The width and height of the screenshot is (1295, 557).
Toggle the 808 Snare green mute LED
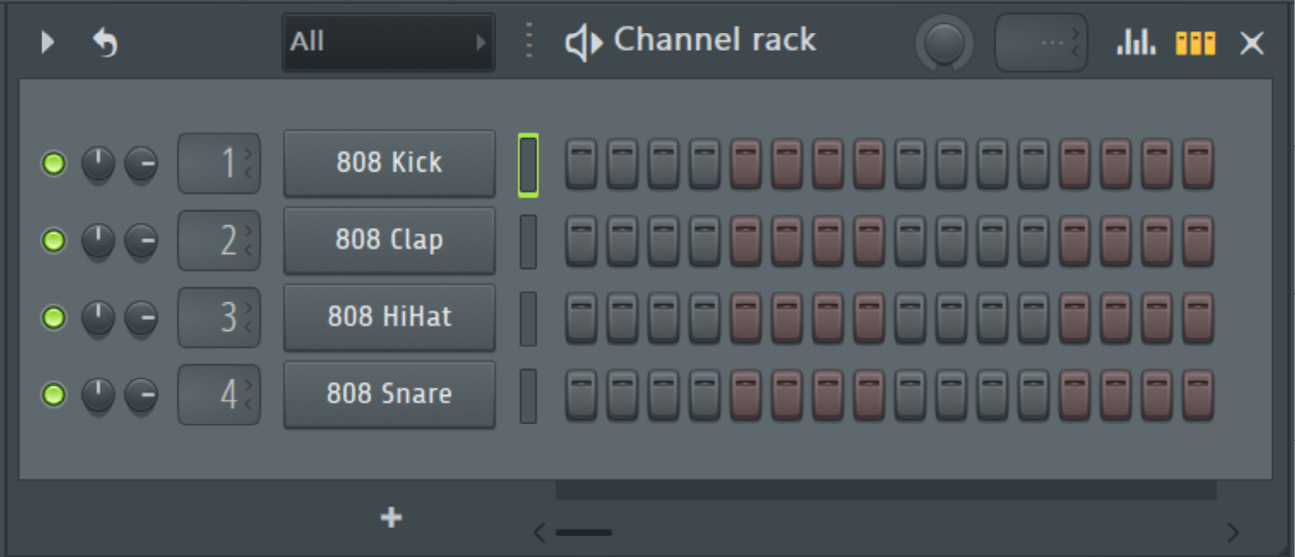53,394
